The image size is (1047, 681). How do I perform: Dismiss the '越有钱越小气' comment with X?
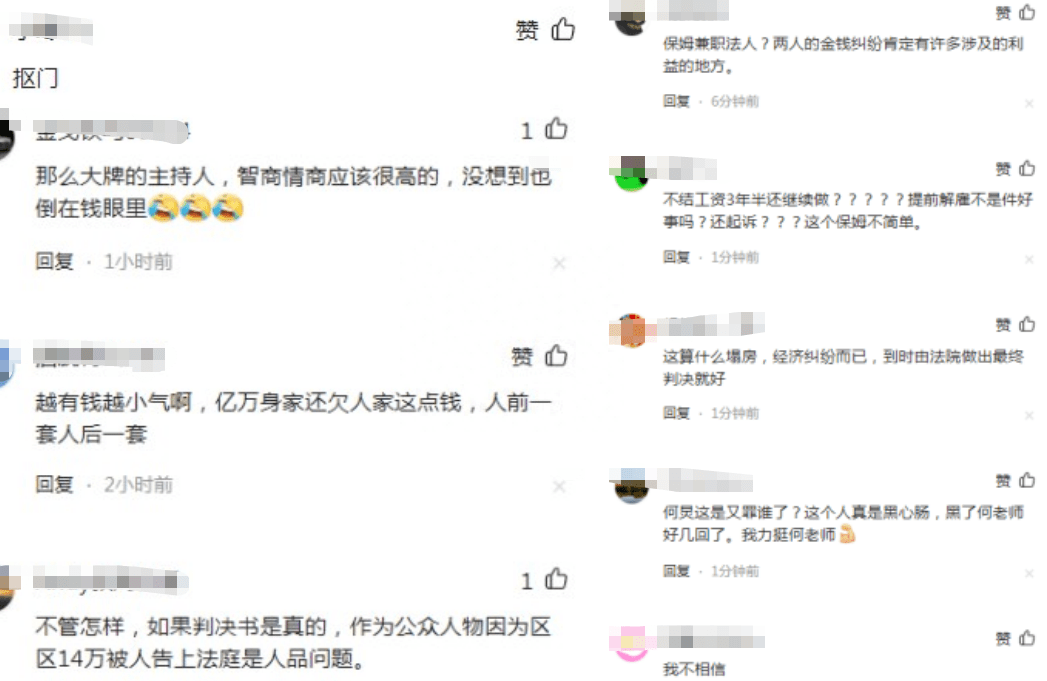click(x=560, y=487)
